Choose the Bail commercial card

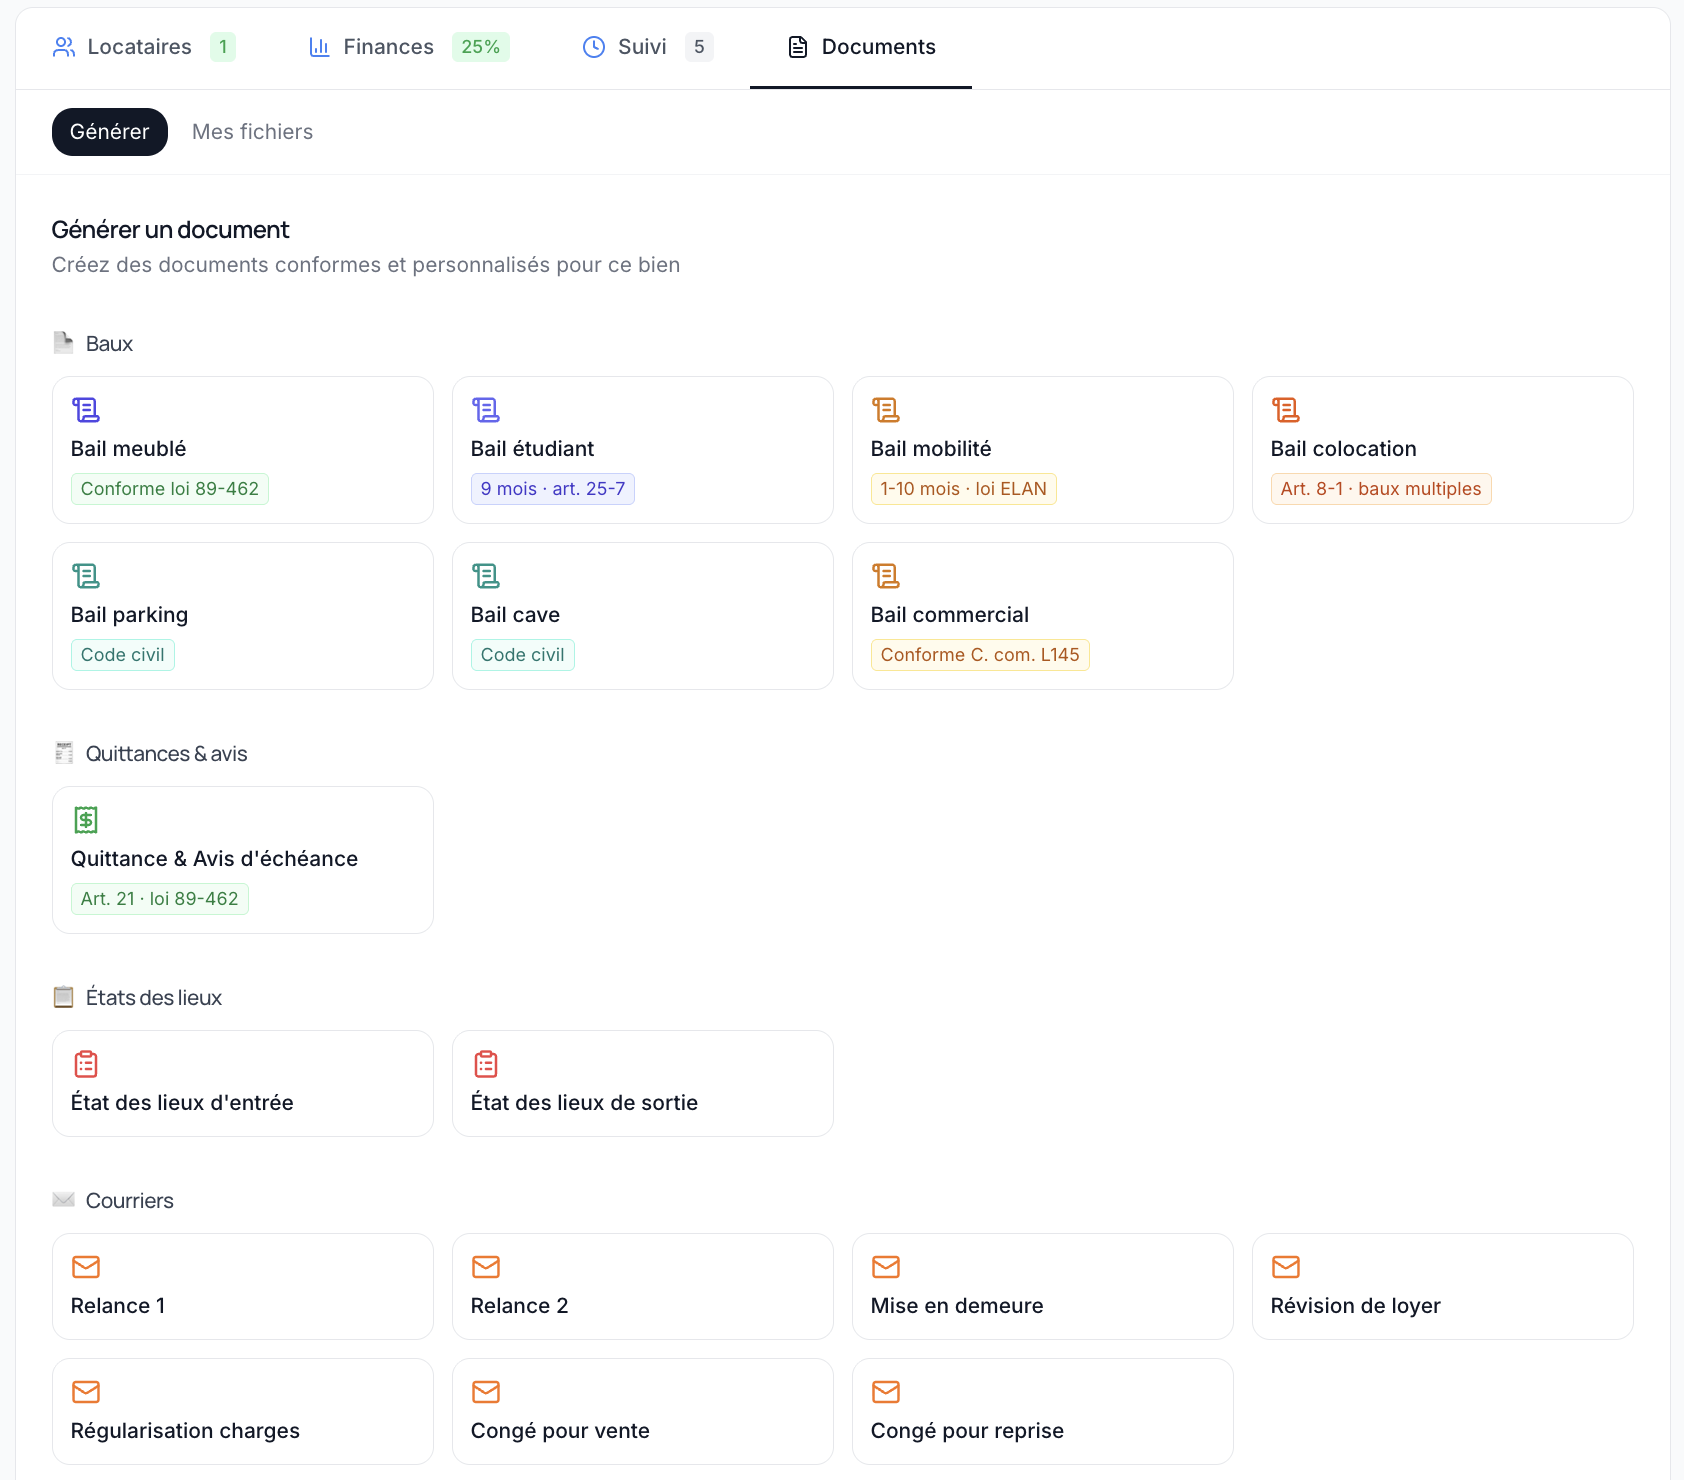(x=1042, y=616)
